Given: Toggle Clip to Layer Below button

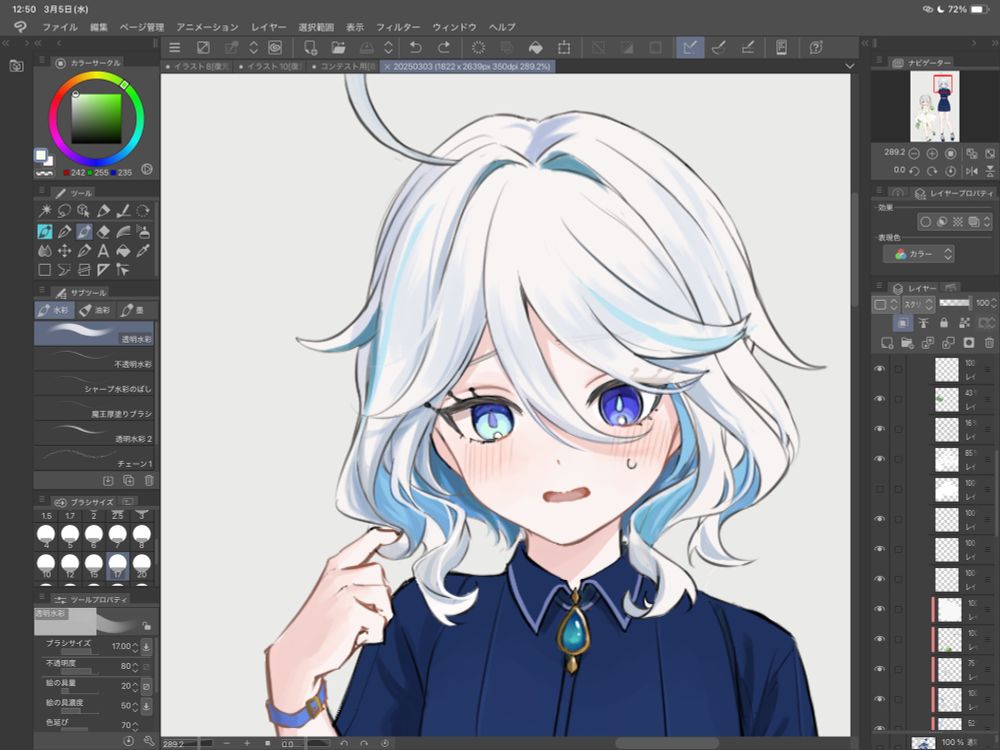Looking at the screenshot, I should click(902, 323).
